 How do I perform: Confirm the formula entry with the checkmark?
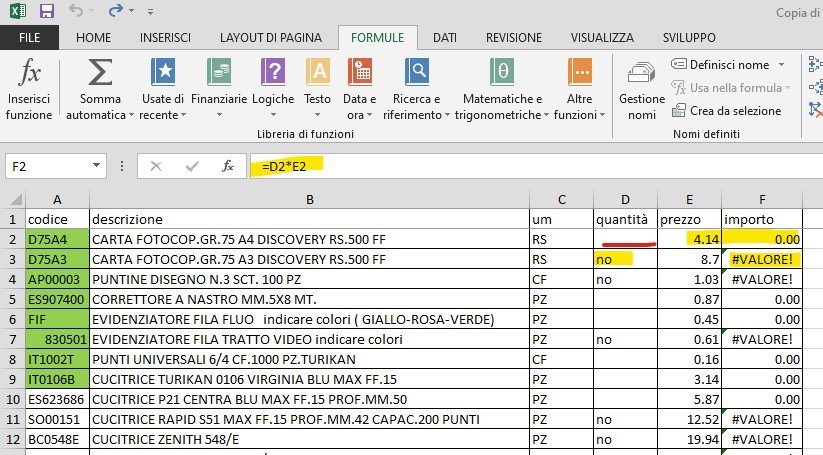pos(192,166)
